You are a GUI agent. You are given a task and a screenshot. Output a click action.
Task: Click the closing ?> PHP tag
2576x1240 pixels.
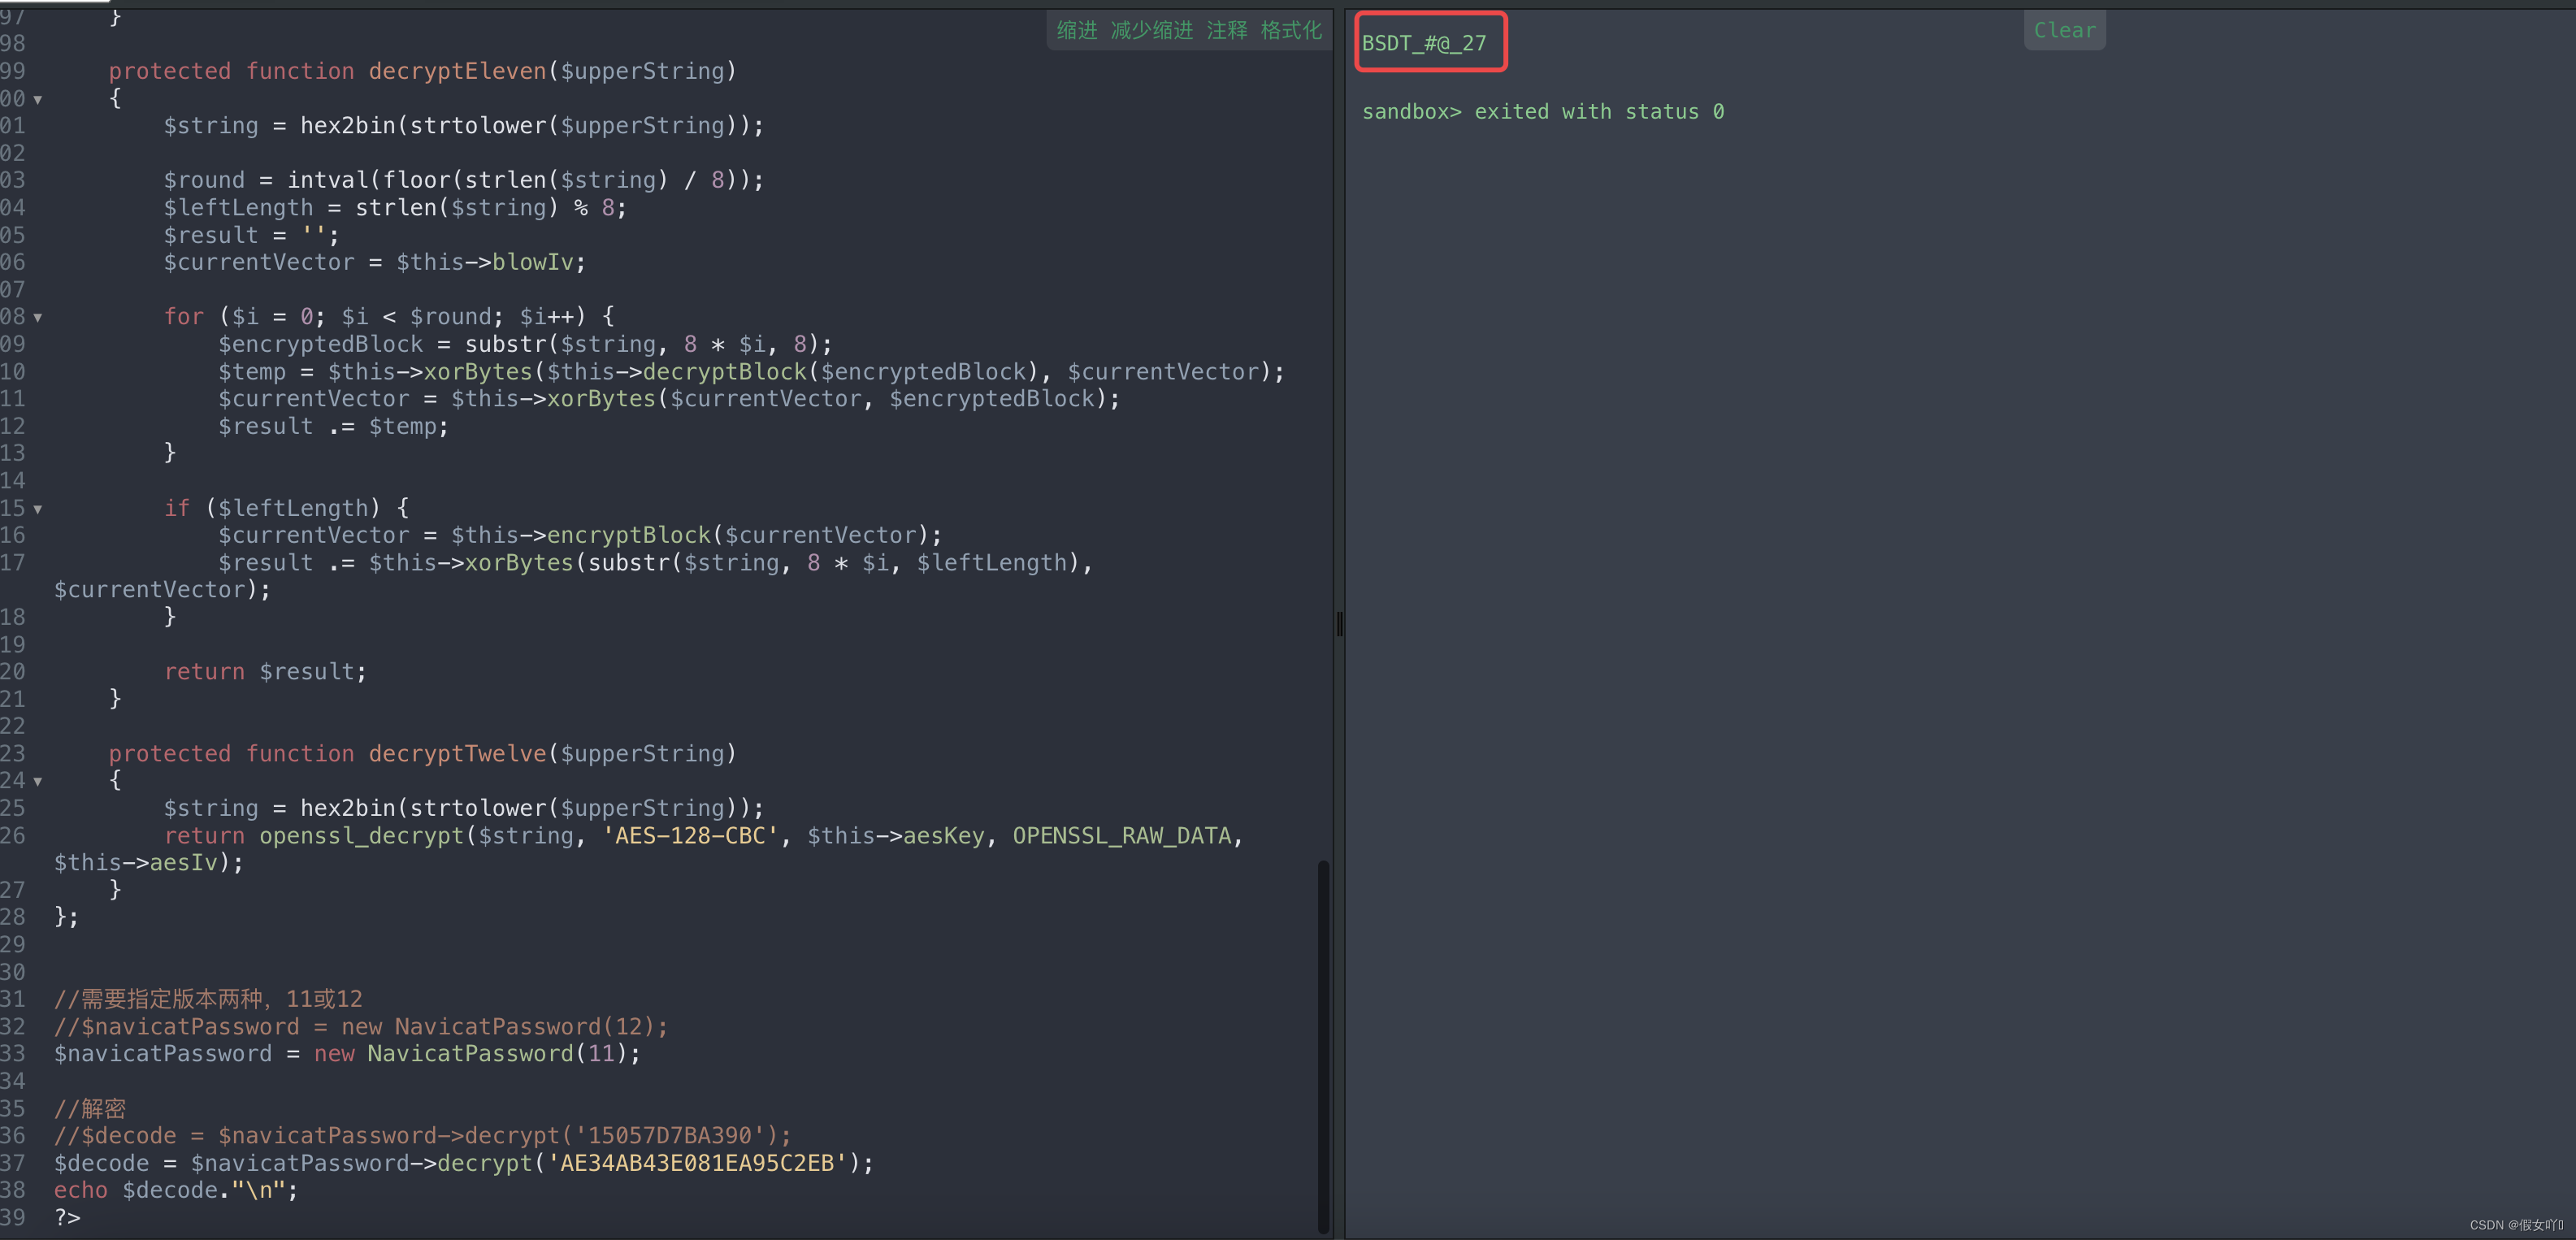pos(67,1218)
